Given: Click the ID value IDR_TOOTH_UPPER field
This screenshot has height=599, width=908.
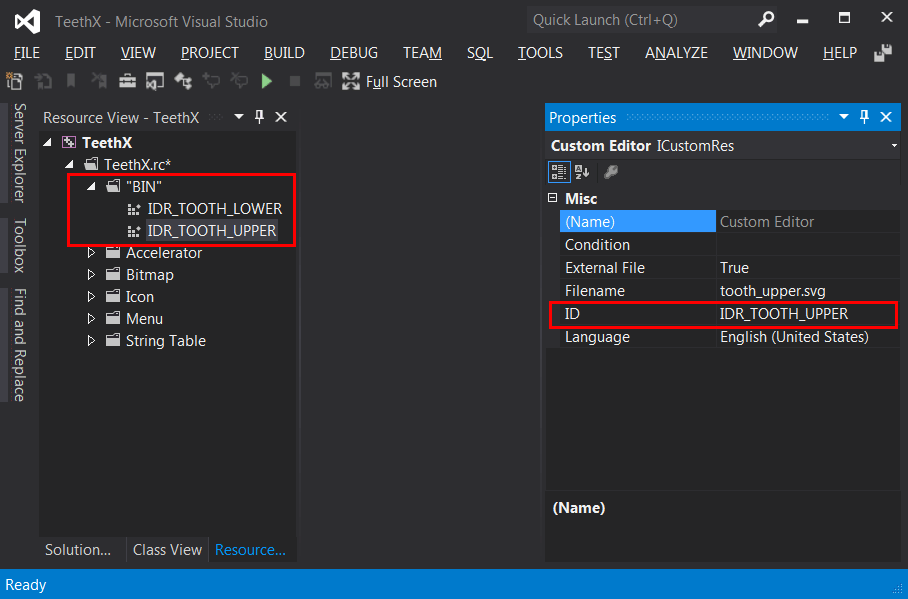Looking at the screenshot, I should click(807, 314).
